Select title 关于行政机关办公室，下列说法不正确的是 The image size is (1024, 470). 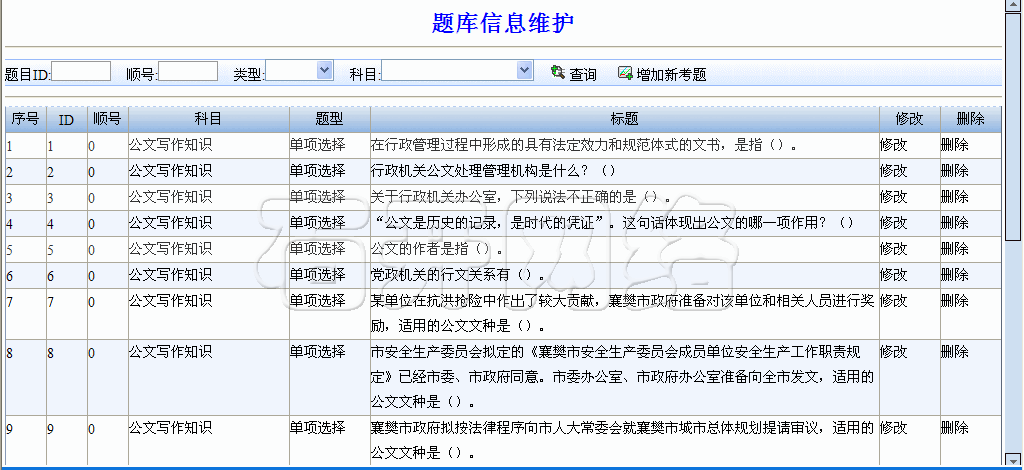pyautogui.click(x=520, y=197)
